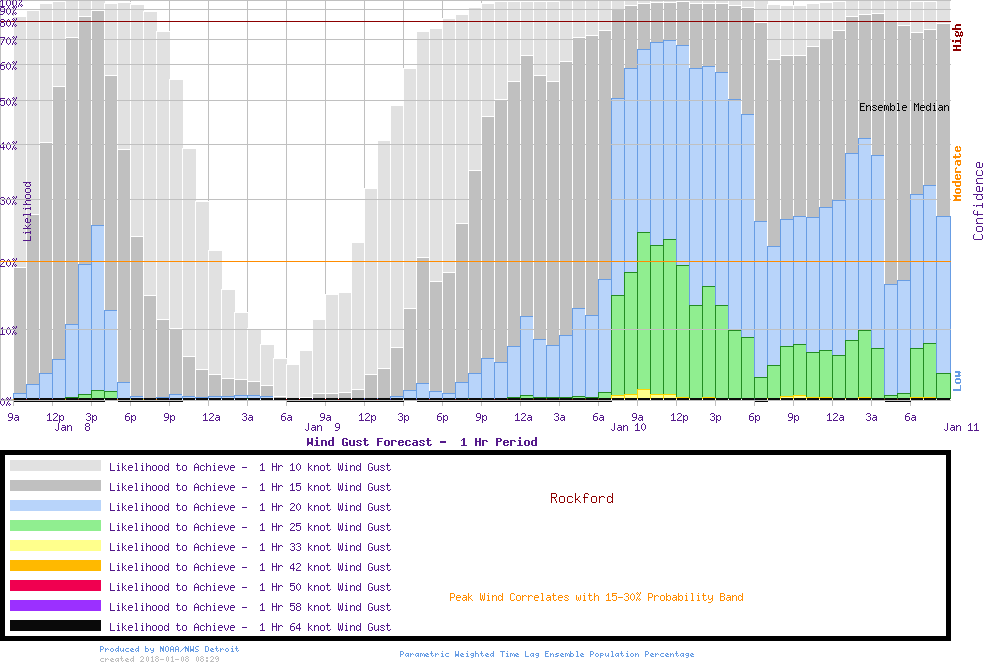Click the dark gray 15 knot legend swatch

click(x=55, y=486)
